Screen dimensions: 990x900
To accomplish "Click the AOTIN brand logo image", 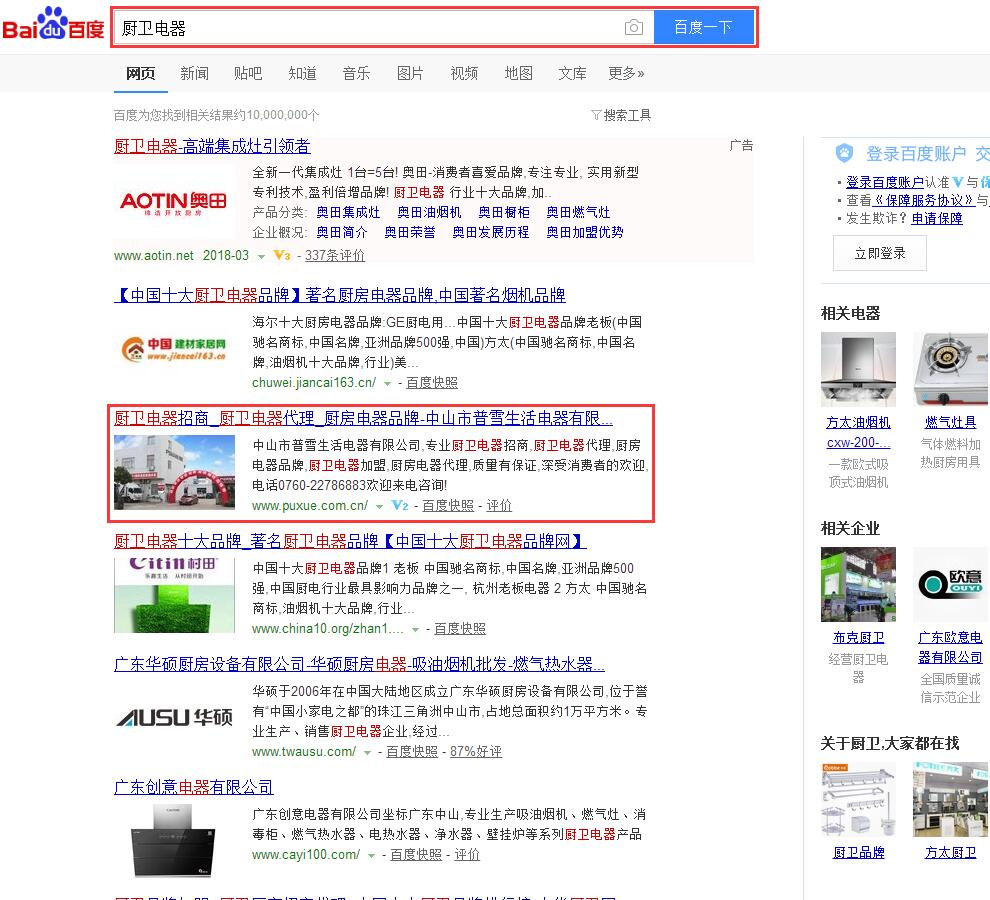I will tap(173, 204).
